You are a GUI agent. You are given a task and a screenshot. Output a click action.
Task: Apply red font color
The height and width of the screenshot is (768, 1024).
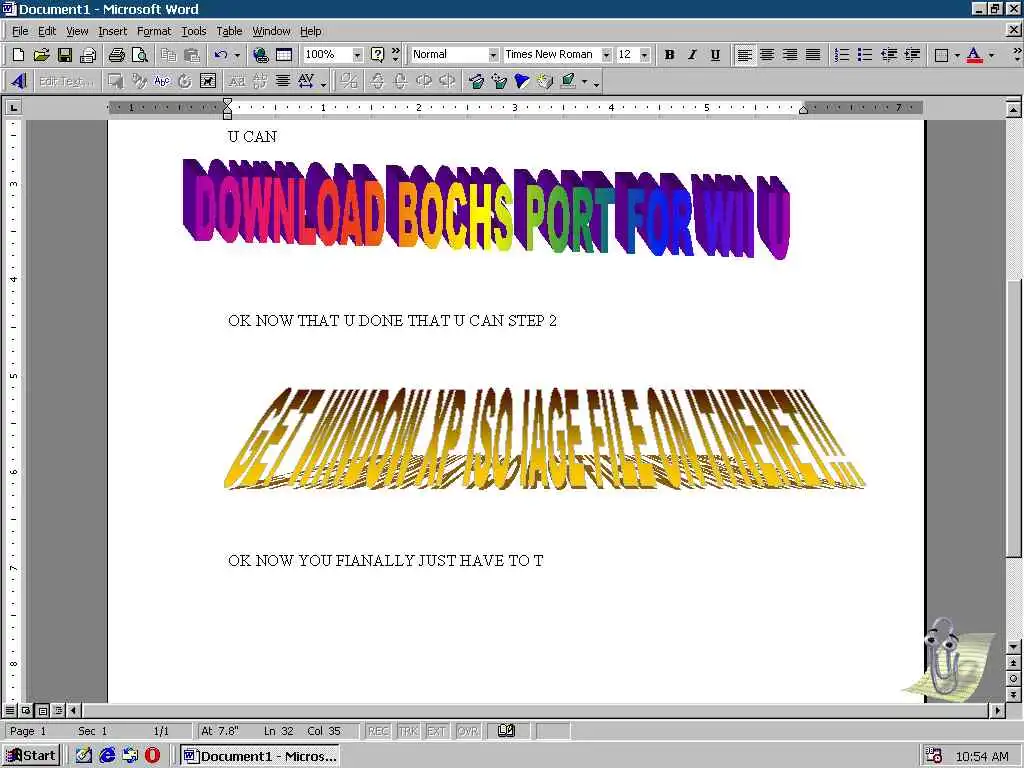click(x=974, y=55)
